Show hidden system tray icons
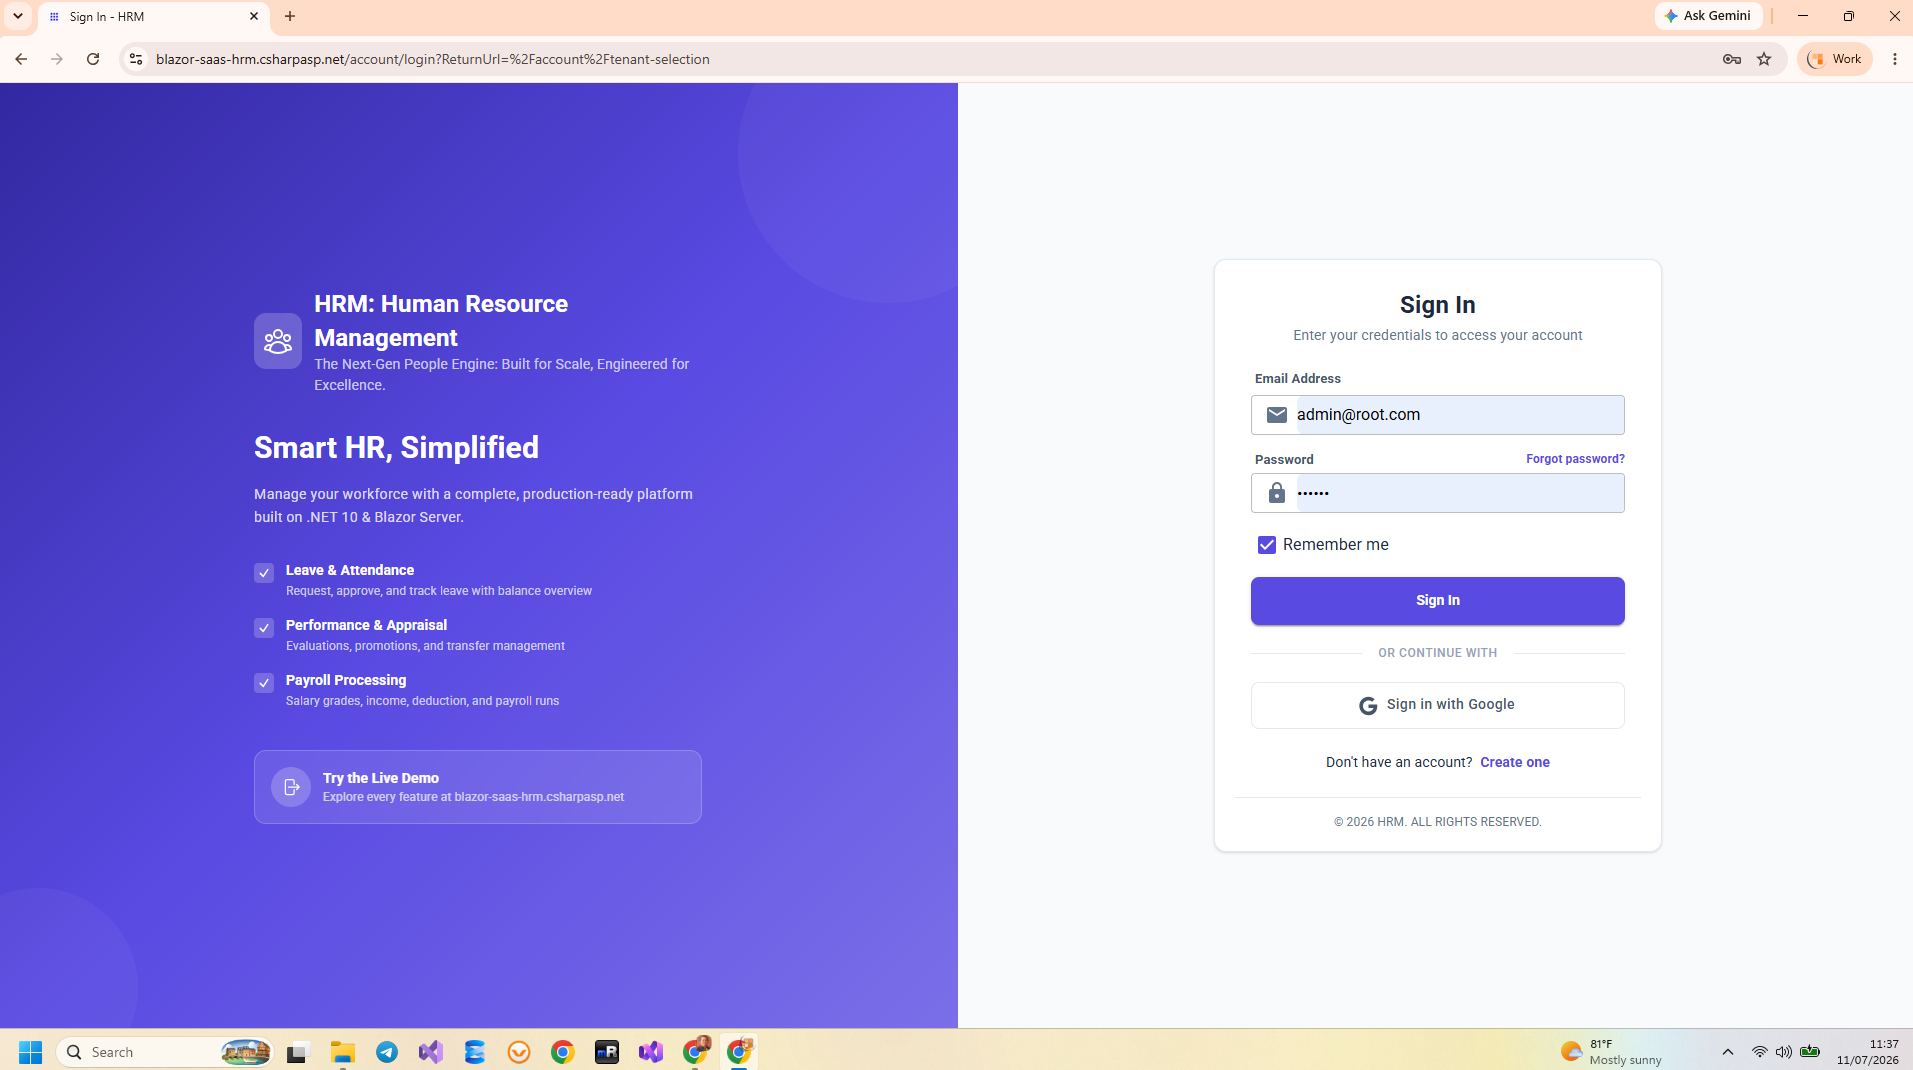This screenshot has height=1070, width=1913. (x=1727, y=1052)
